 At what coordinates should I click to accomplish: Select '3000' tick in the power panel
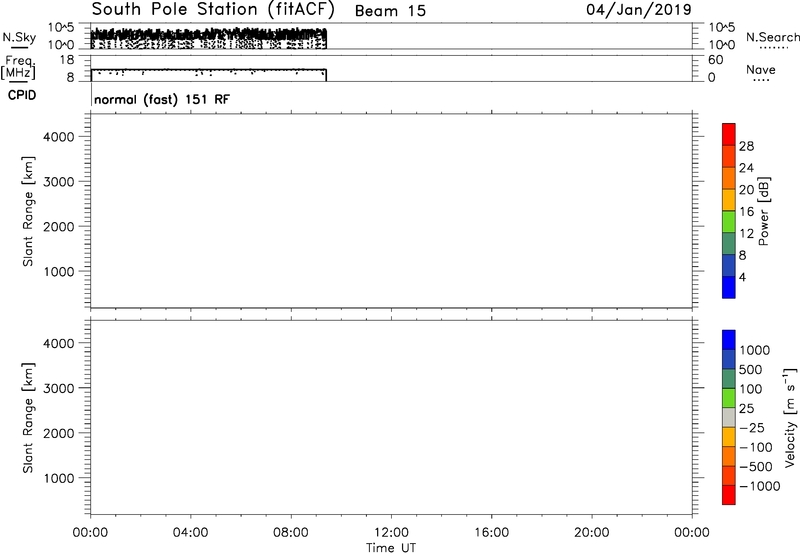59,182
